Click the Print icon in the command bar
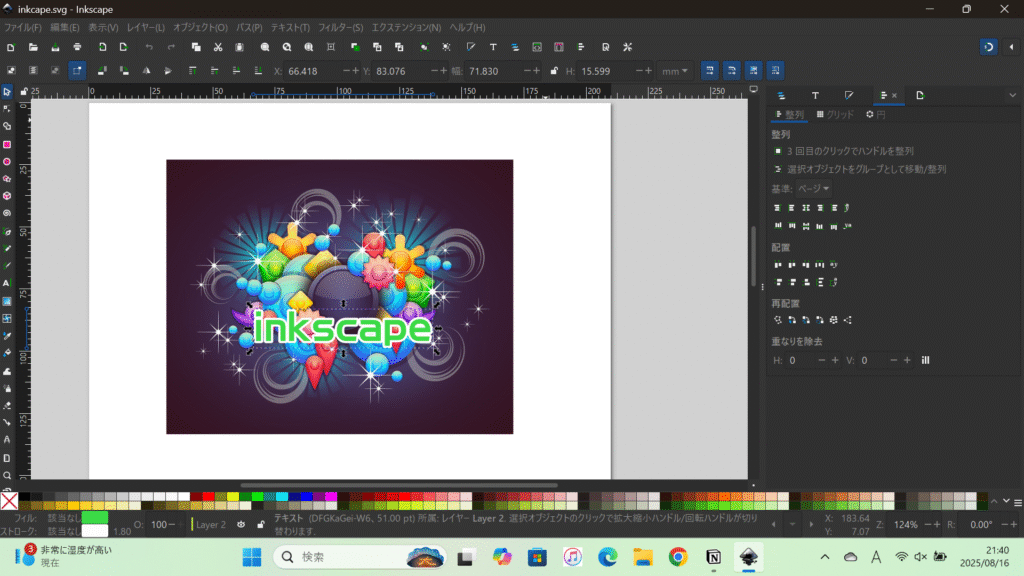Screen dimensions: 1024x576 tap(77, 47)
